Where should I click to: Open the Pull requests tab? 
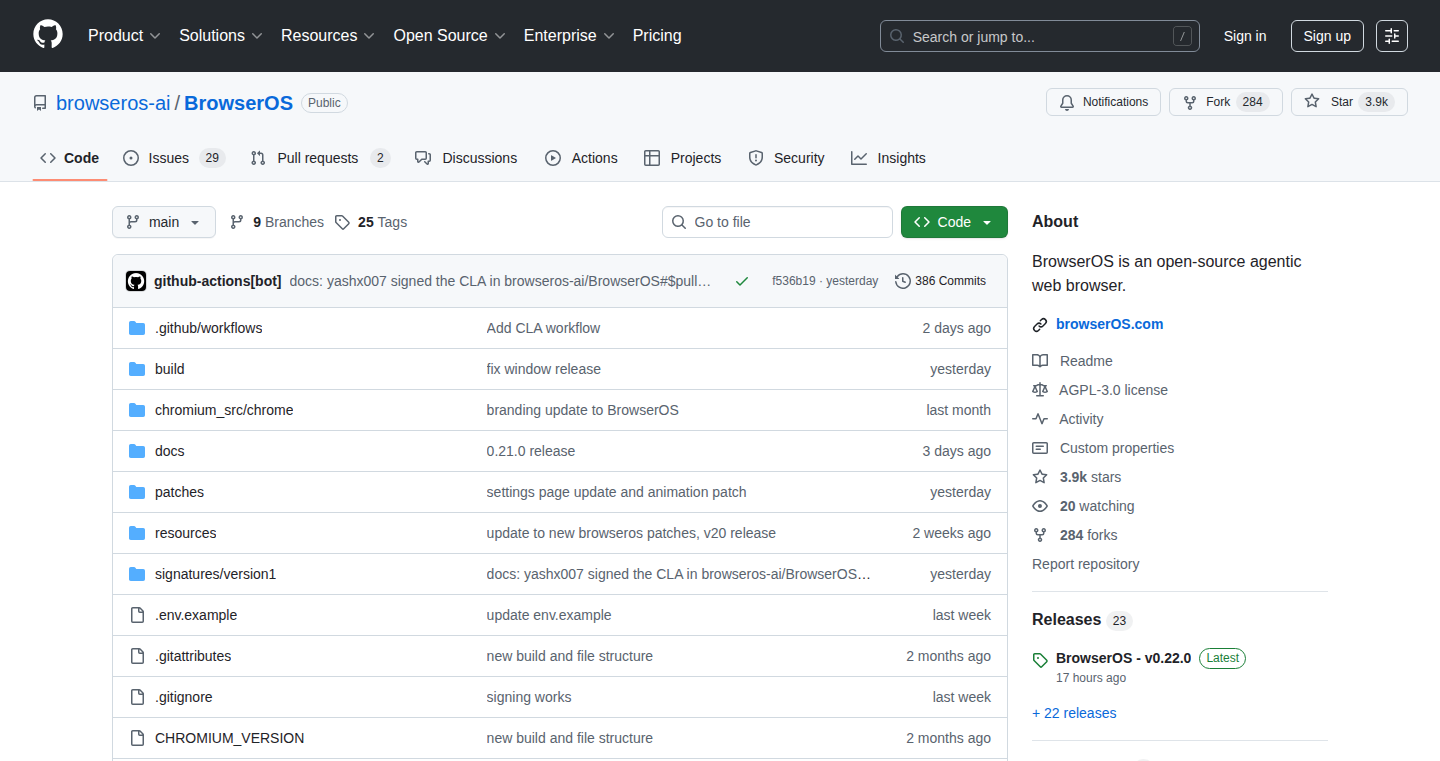coord(320,158)
